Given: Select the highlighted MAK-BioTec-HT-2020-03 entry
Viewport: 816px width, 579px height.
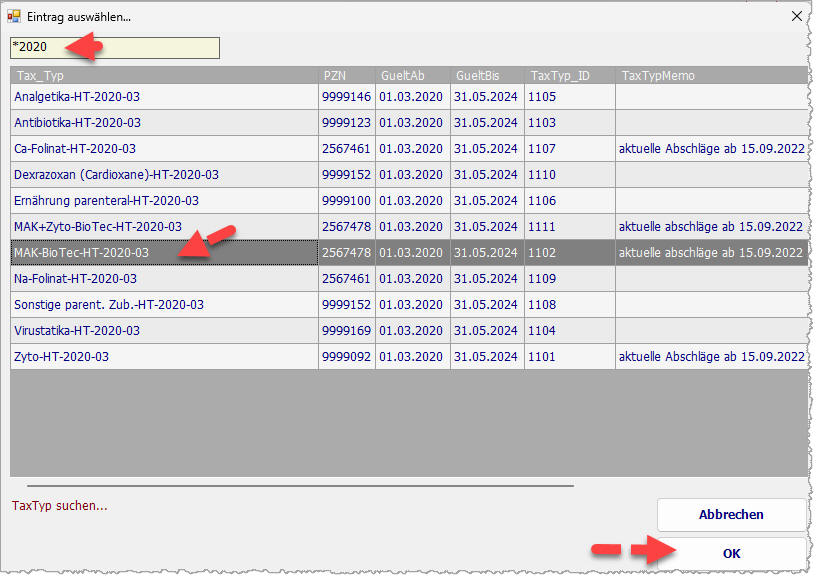Looking at the screenshot, I should point(164,253).
